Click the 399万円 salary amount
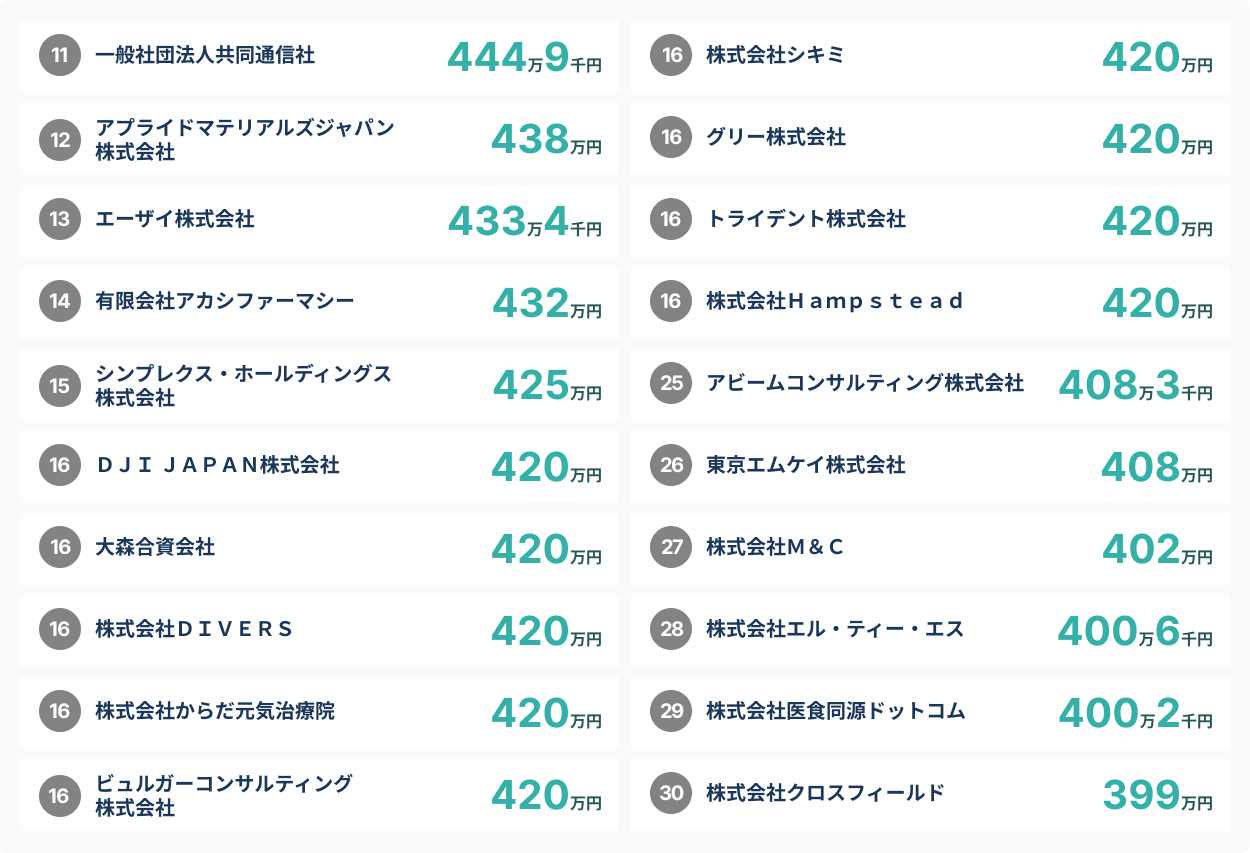The width and height of the screenshot is (1250, 853). 1157,796
